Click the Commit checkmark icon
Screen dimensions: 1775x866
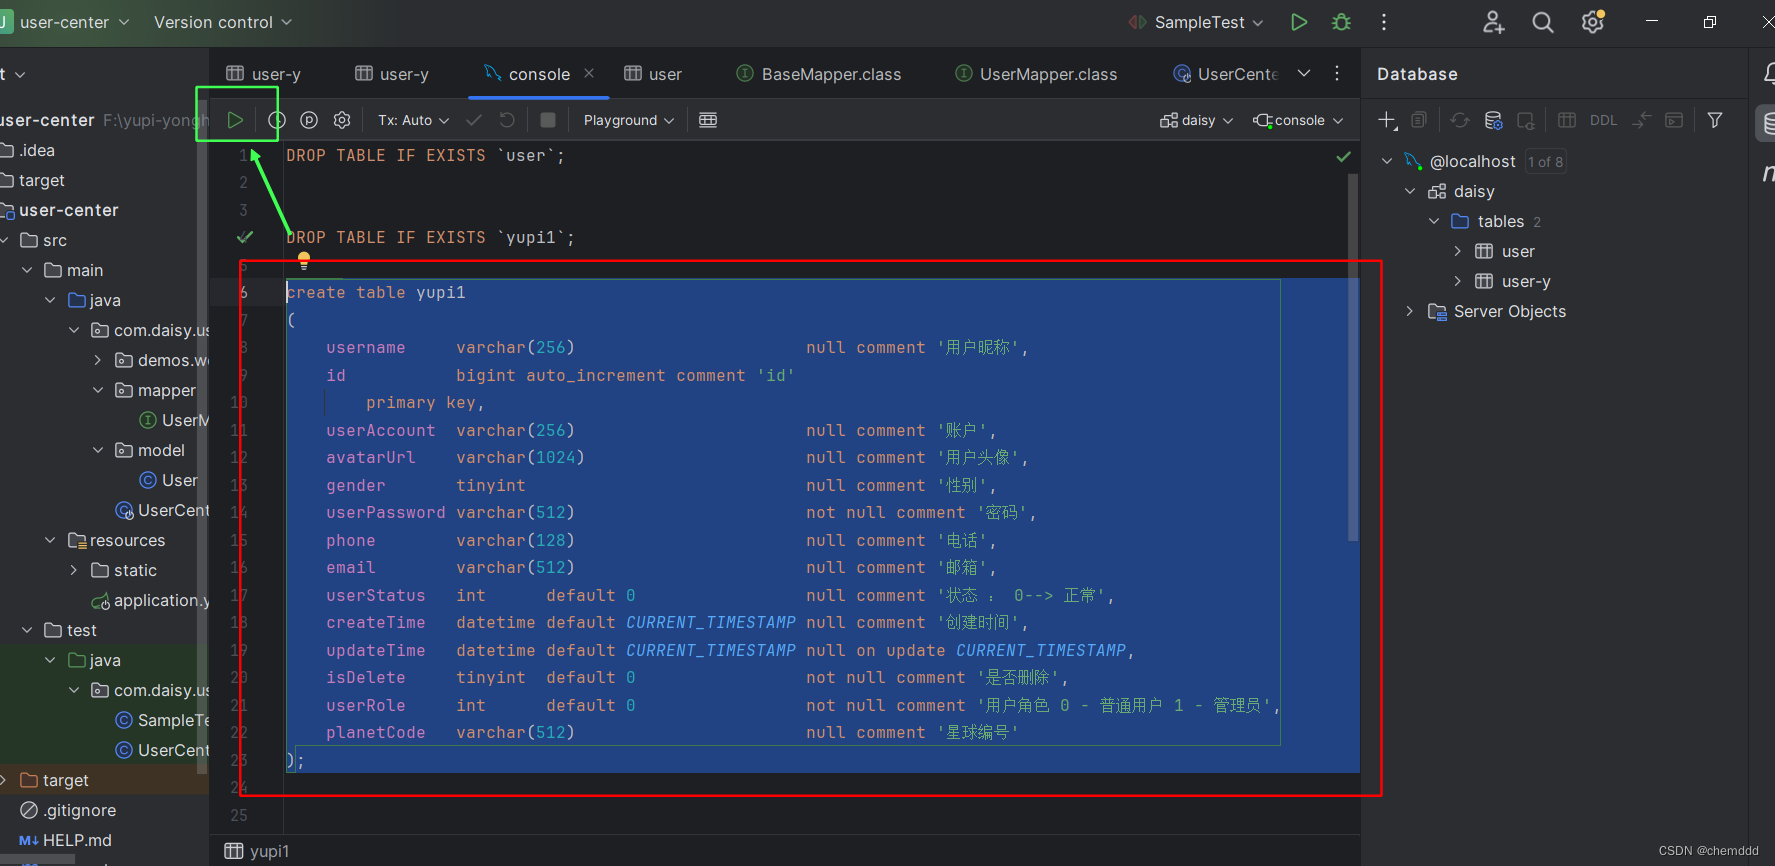click(474, 120)
